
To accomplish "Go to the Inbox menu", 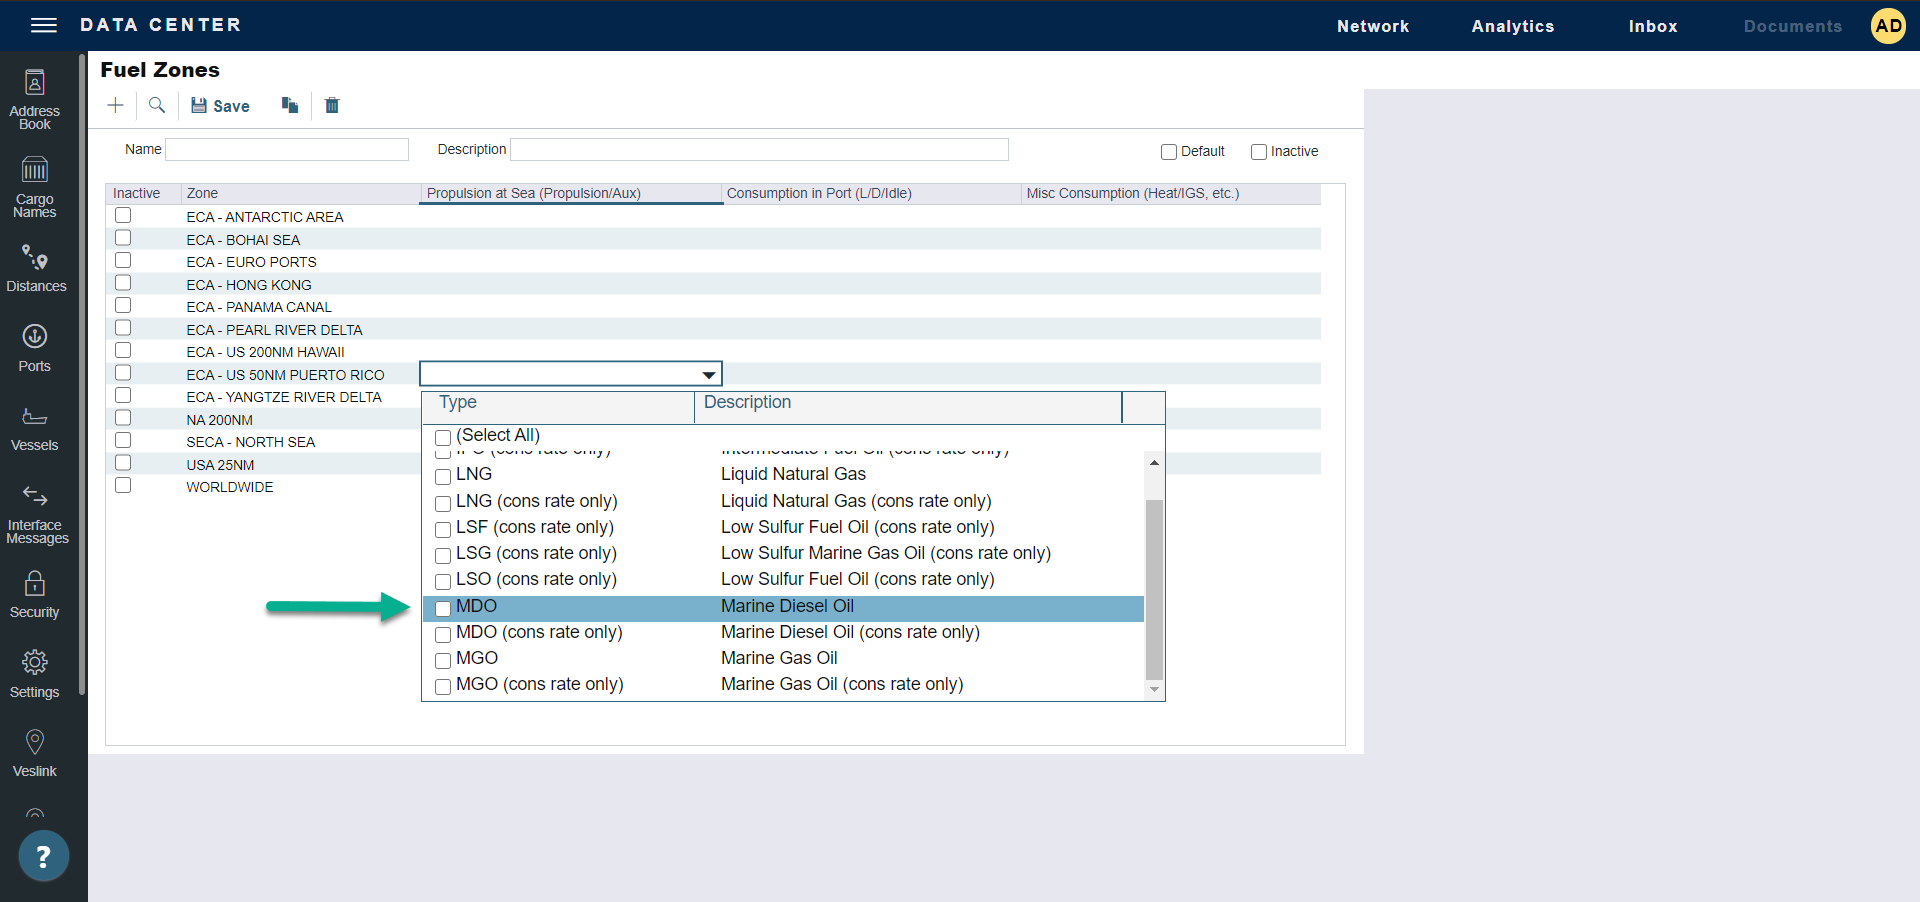I will point(1652,26).
